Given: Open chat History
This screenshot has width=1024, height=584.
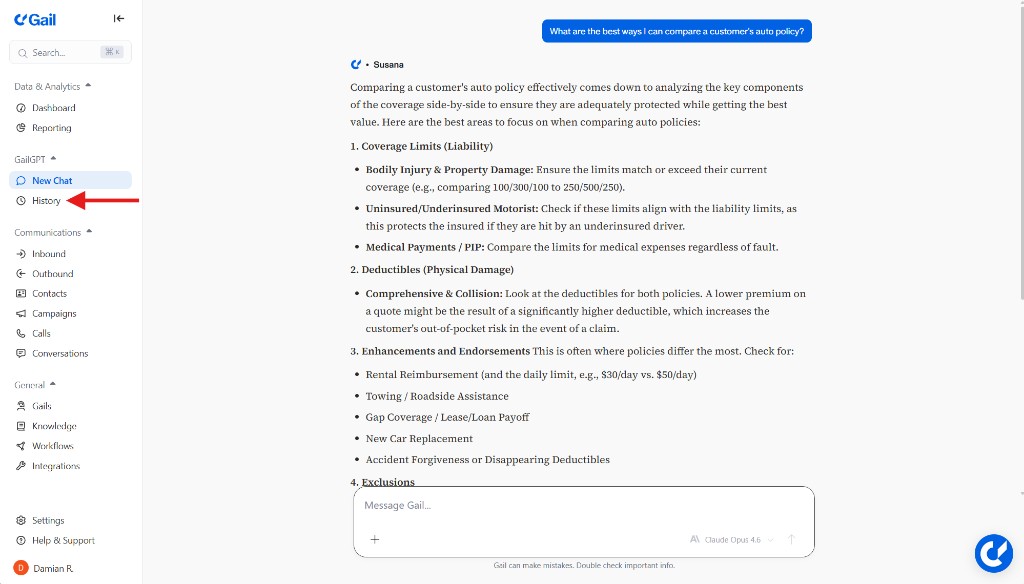Looking at the screenshot, I should [x=46, y=201].
